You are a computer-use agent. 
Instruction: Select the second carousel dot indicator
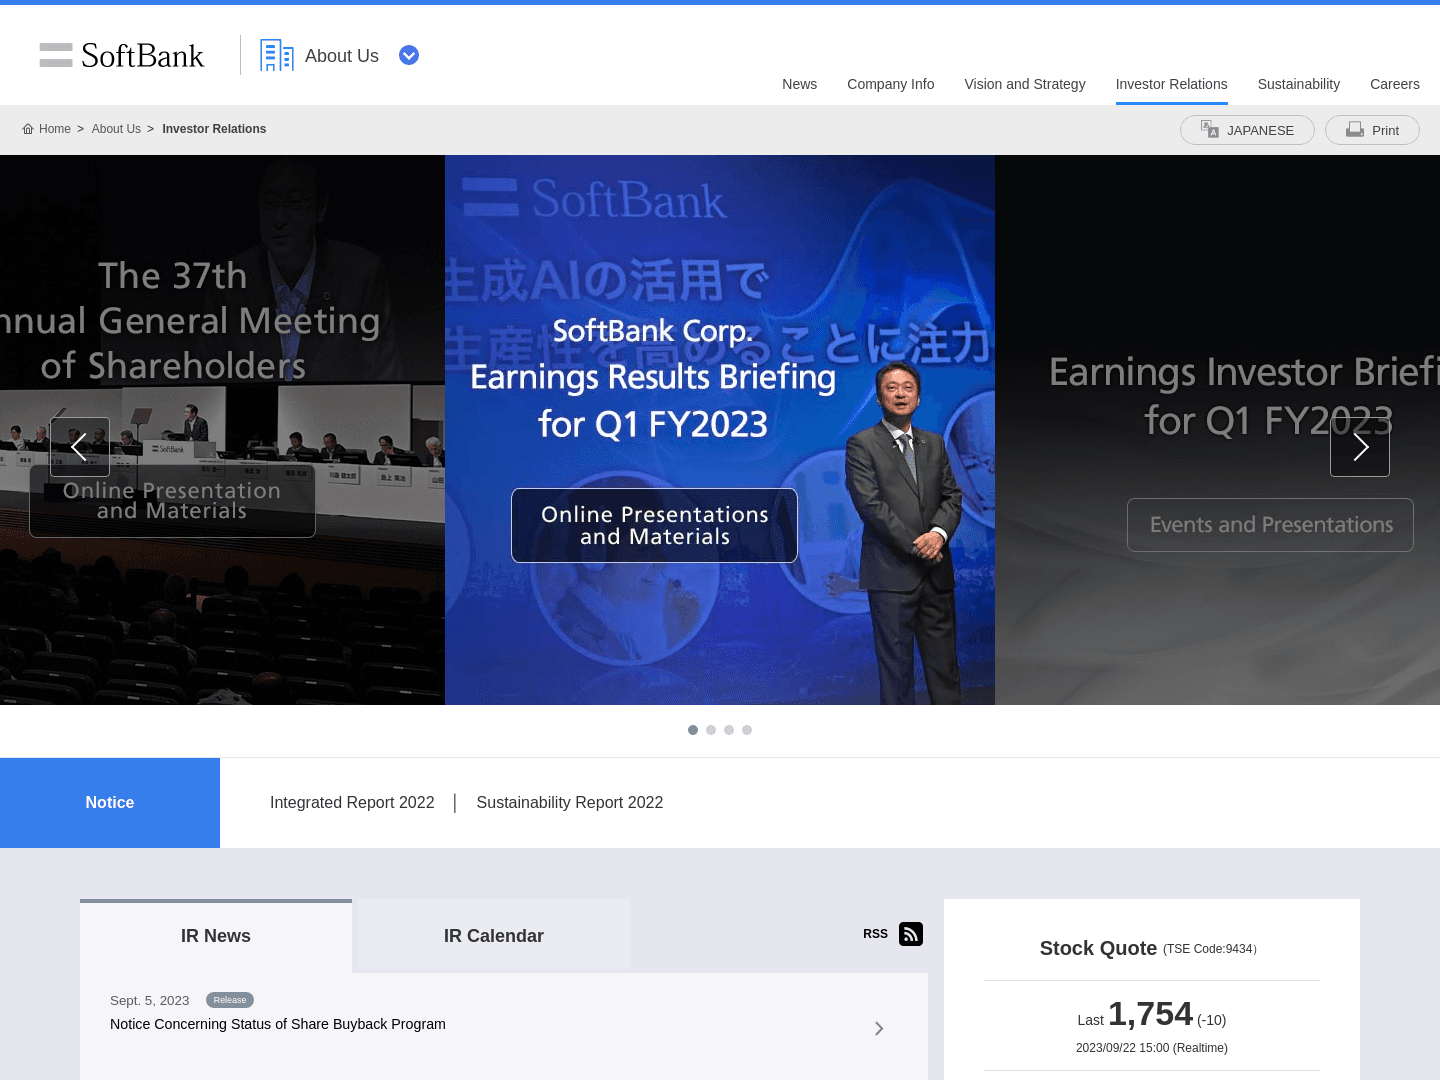711,730
